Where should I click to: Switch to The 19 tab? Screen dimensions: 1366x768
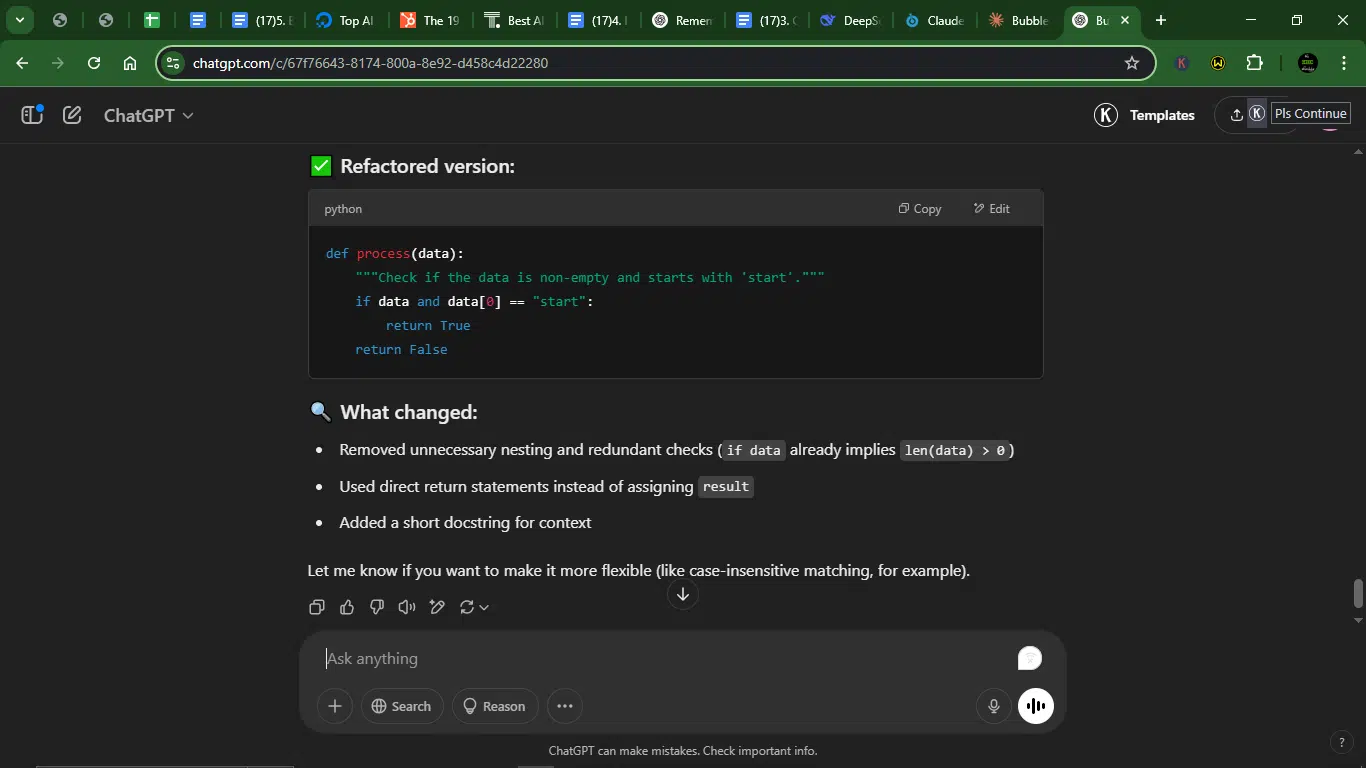pyautogui.click(x=428, y=20)
